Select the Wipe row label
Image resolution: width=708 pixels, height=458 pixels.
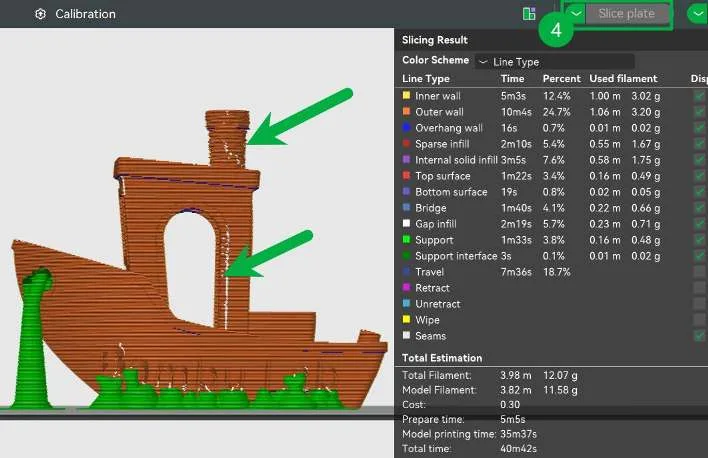pos(427,320)
